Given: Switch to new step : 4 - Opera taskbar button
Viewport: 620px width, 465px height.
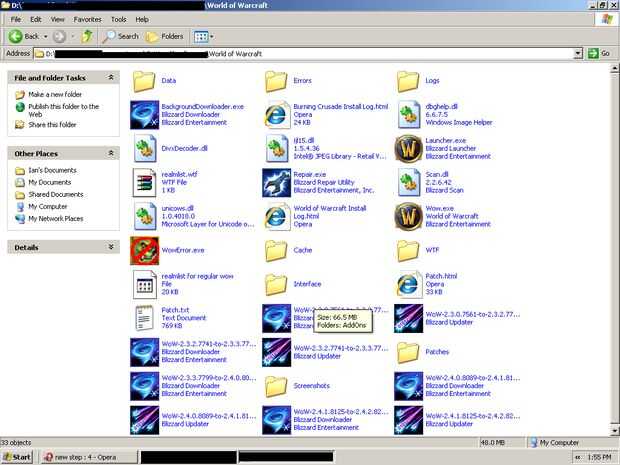Looking at the screenshot, I should (x=89, y=457).
